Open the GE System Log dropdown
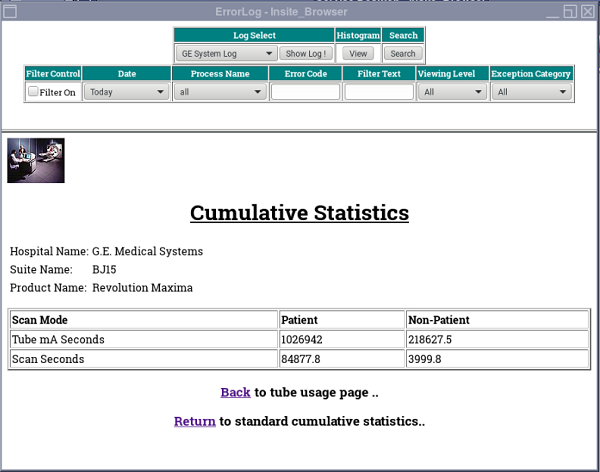This screenshot has height=472, width=600. point(226,53)
